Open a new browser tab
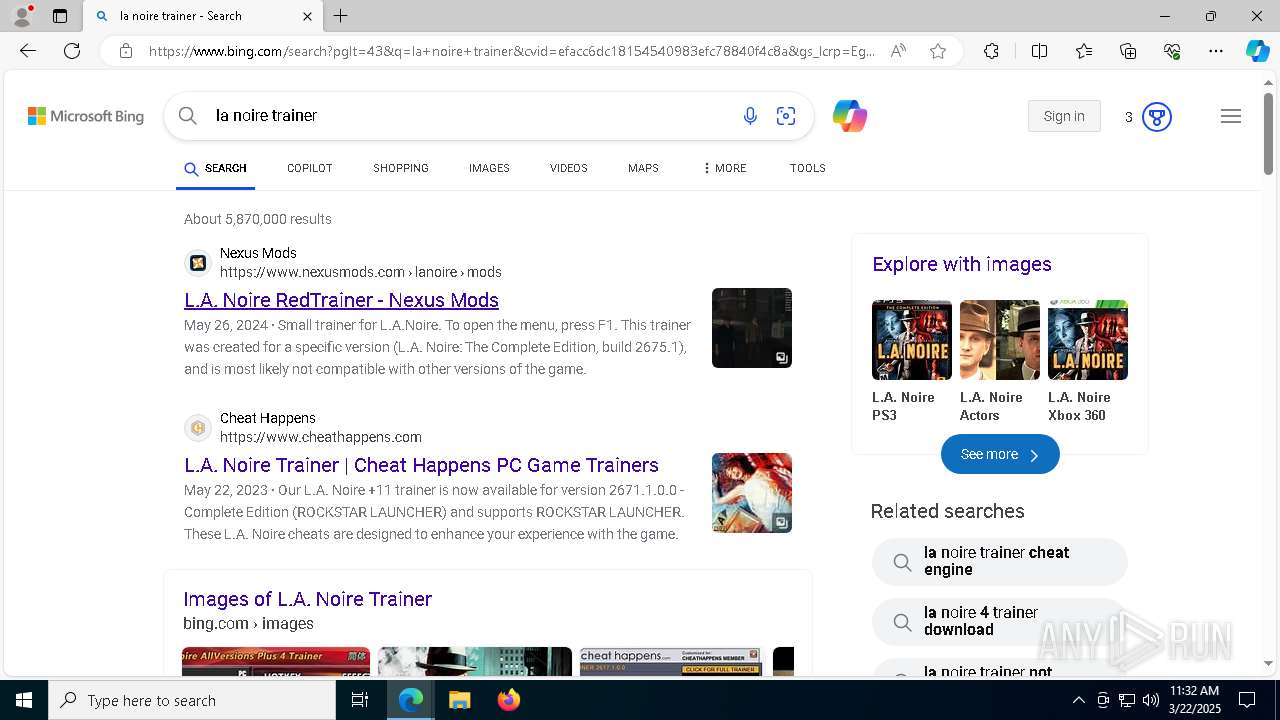Viewport: 1280px width, 720px height. [x=341, y=16]
